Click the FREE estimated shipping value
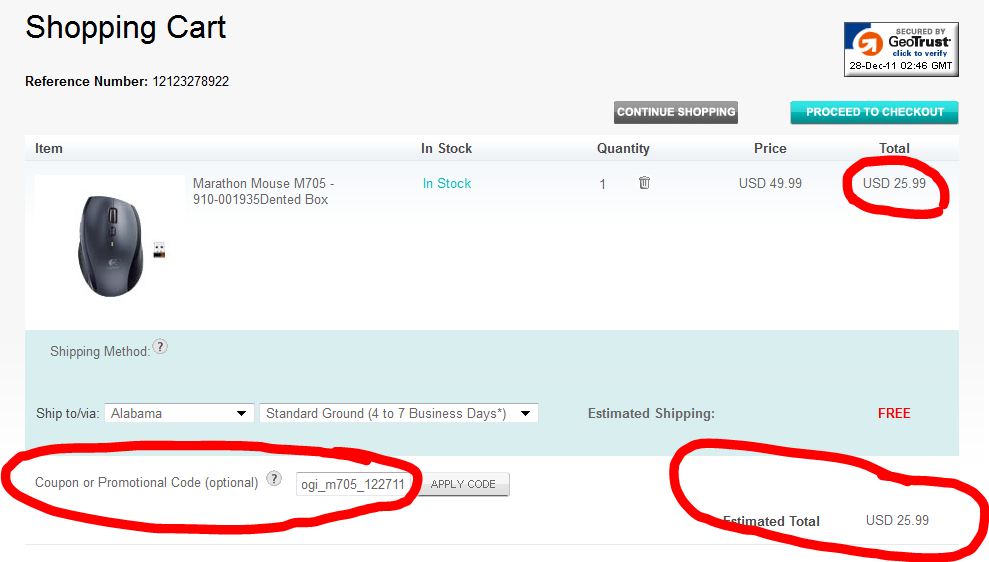Screen dimensions: 989x562 tap(894, 414)
